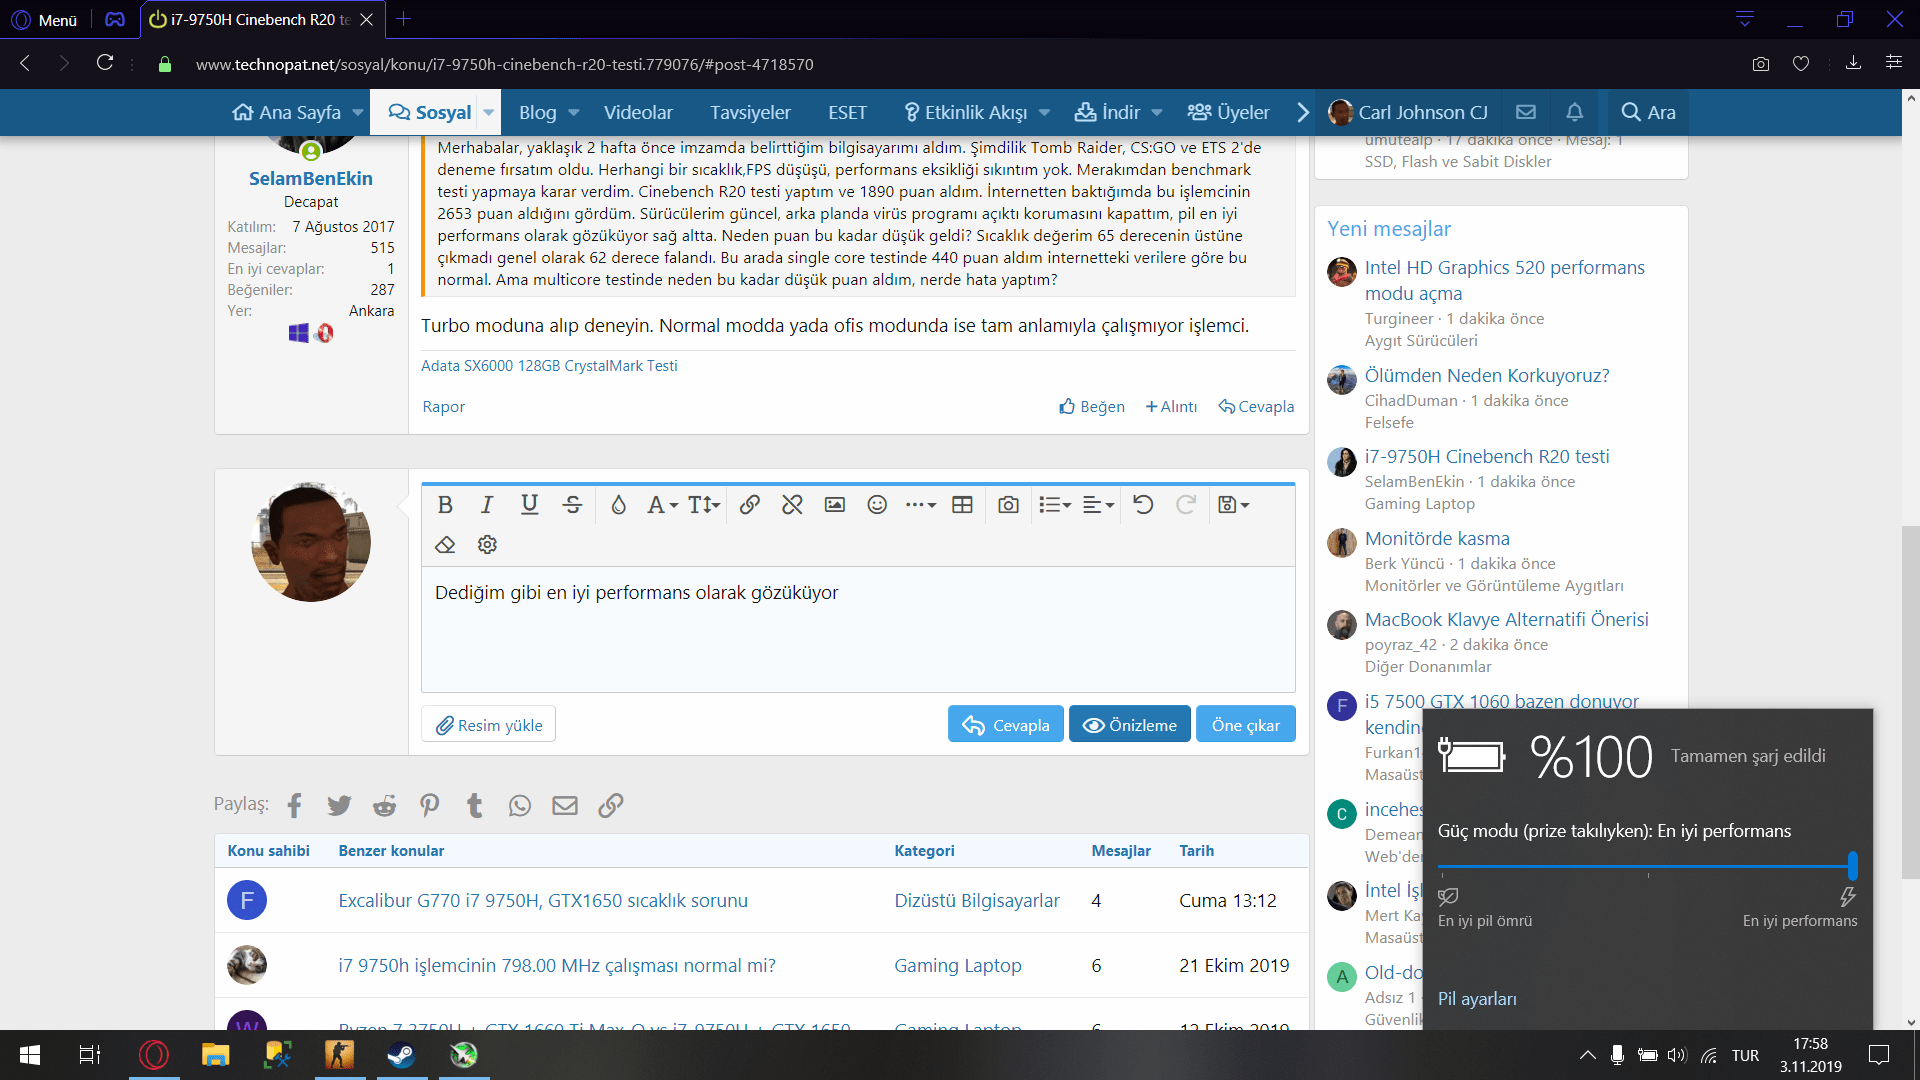The height and width of the screenshot is (1080, 1920).
Task: Open the Ana Sayfa dropdown arrow
Action: [357, 113]
